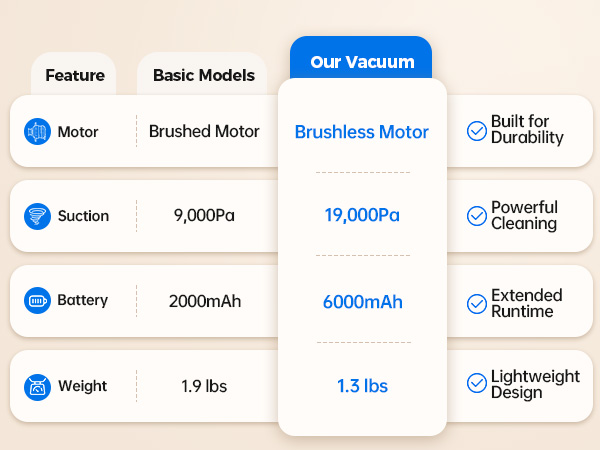
Task: Click the checkmark beside Built for Durability
Action: click(x=477, y=131)
